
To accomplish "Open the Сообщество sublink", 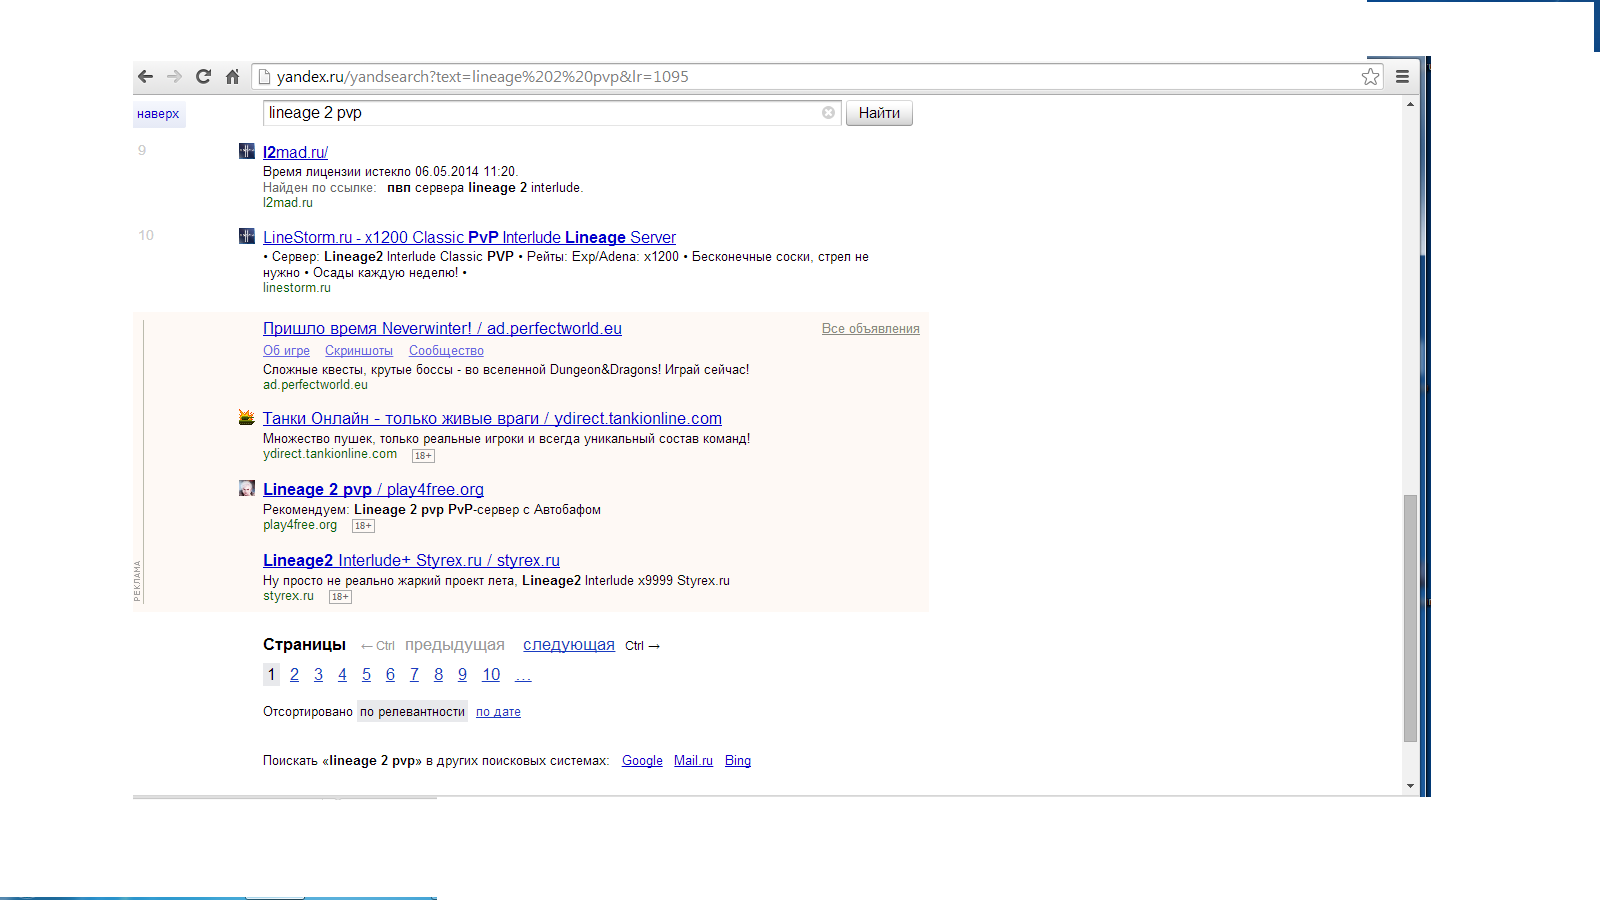I will 446,351.
